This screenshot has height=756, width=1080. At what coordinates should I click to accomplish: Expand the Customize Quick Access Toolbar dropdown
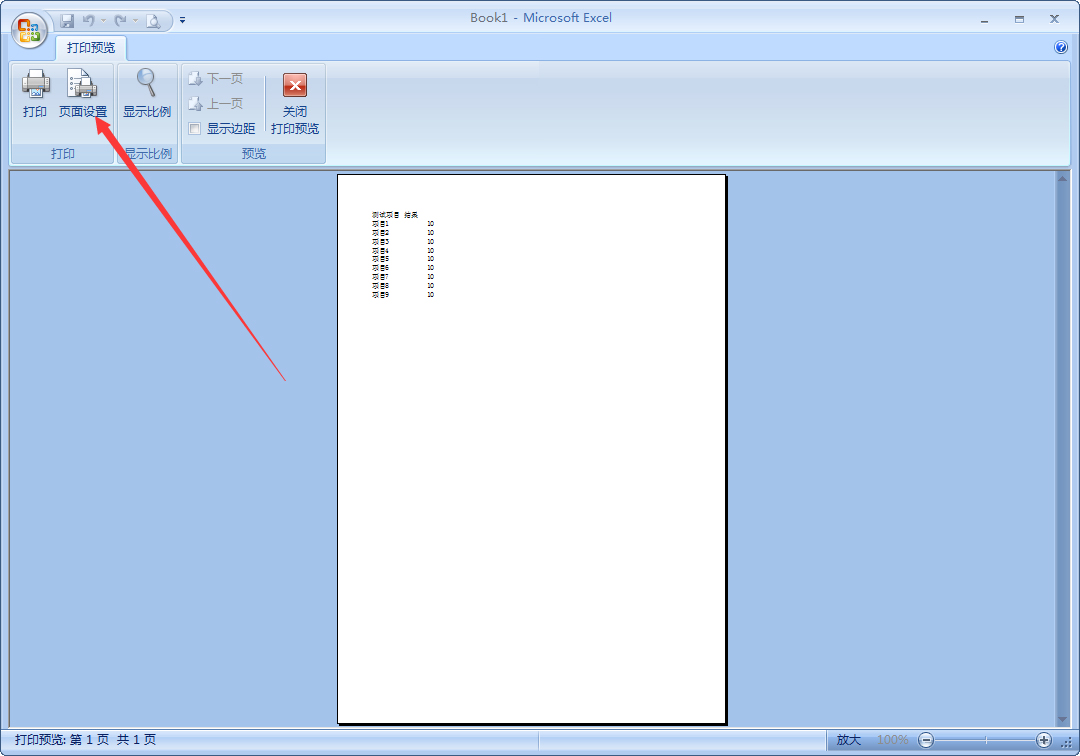coord(183,20)
